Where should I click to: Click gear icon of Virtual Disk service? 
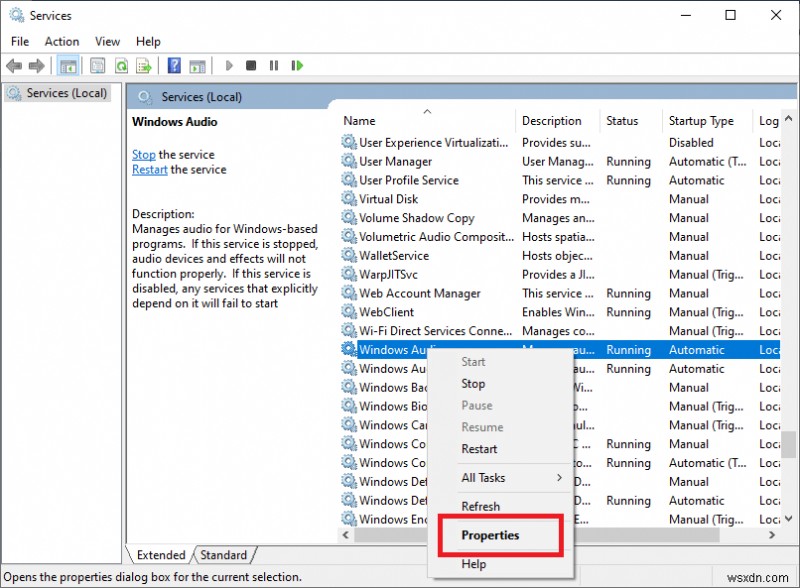coord(349,199)
